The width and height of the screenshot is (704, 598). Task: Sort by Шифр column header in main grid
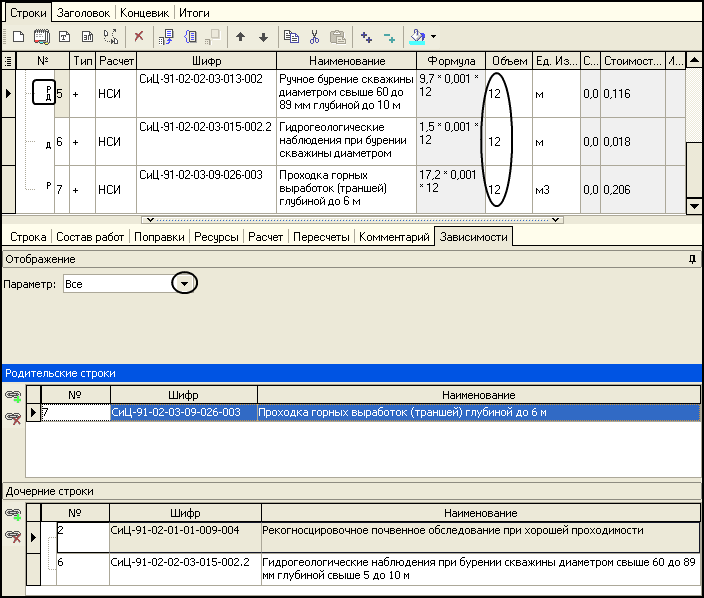[207, 61]
